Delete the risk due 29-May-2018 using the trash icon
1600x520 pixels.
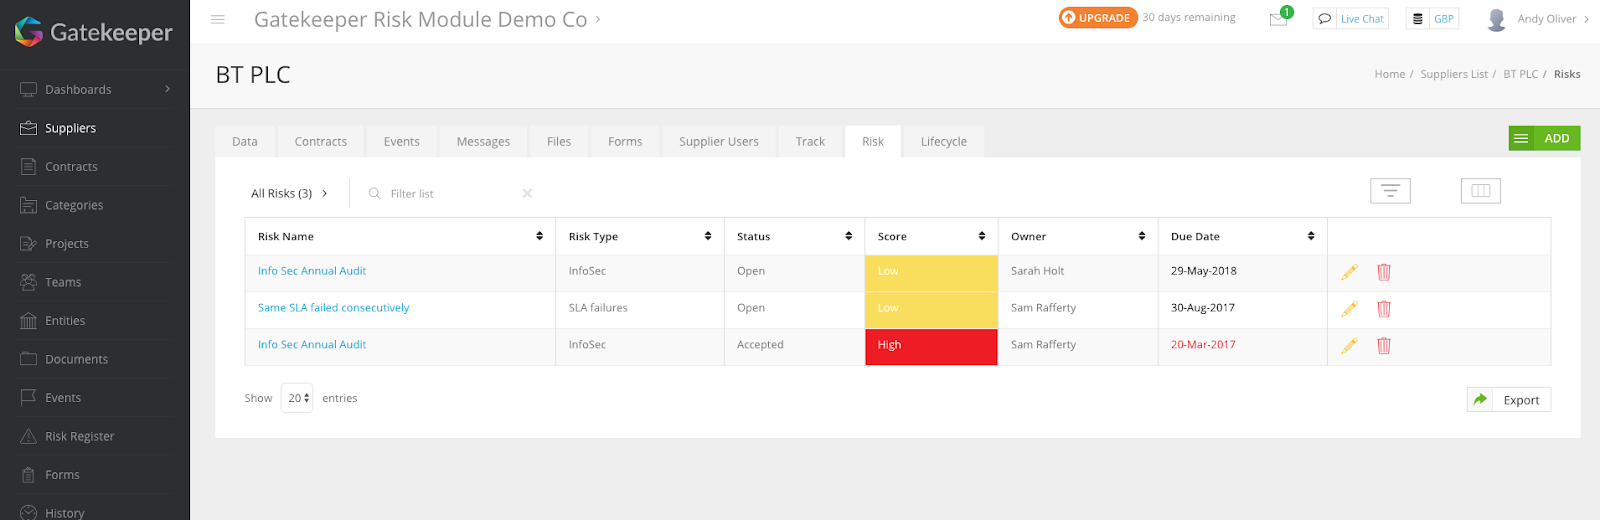(1384, 272)
